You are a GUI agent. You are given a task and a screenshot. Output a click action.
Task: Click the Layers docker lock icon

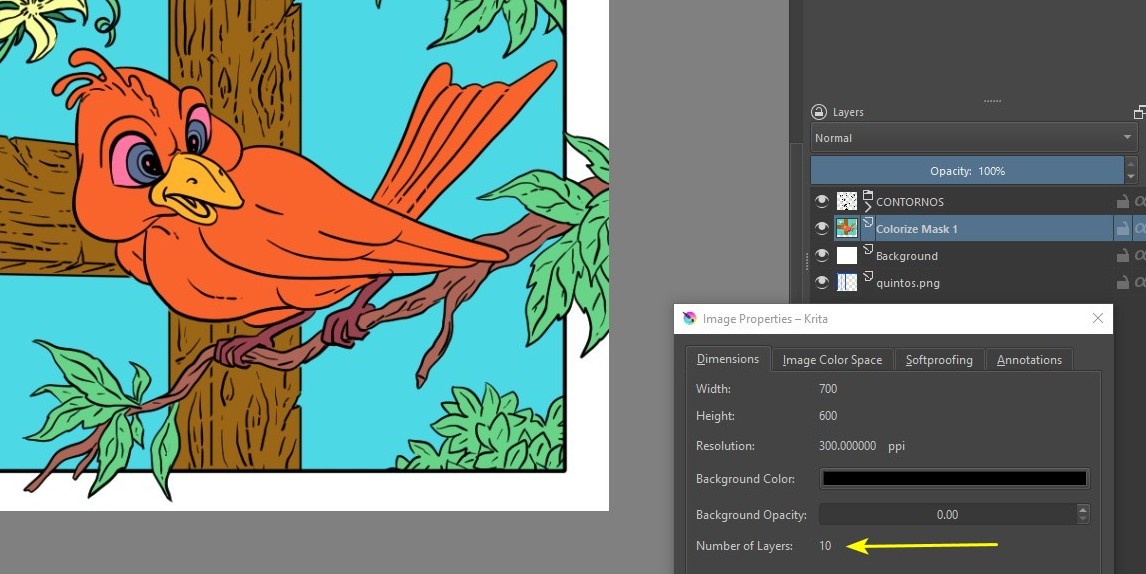tap(819, 112)
